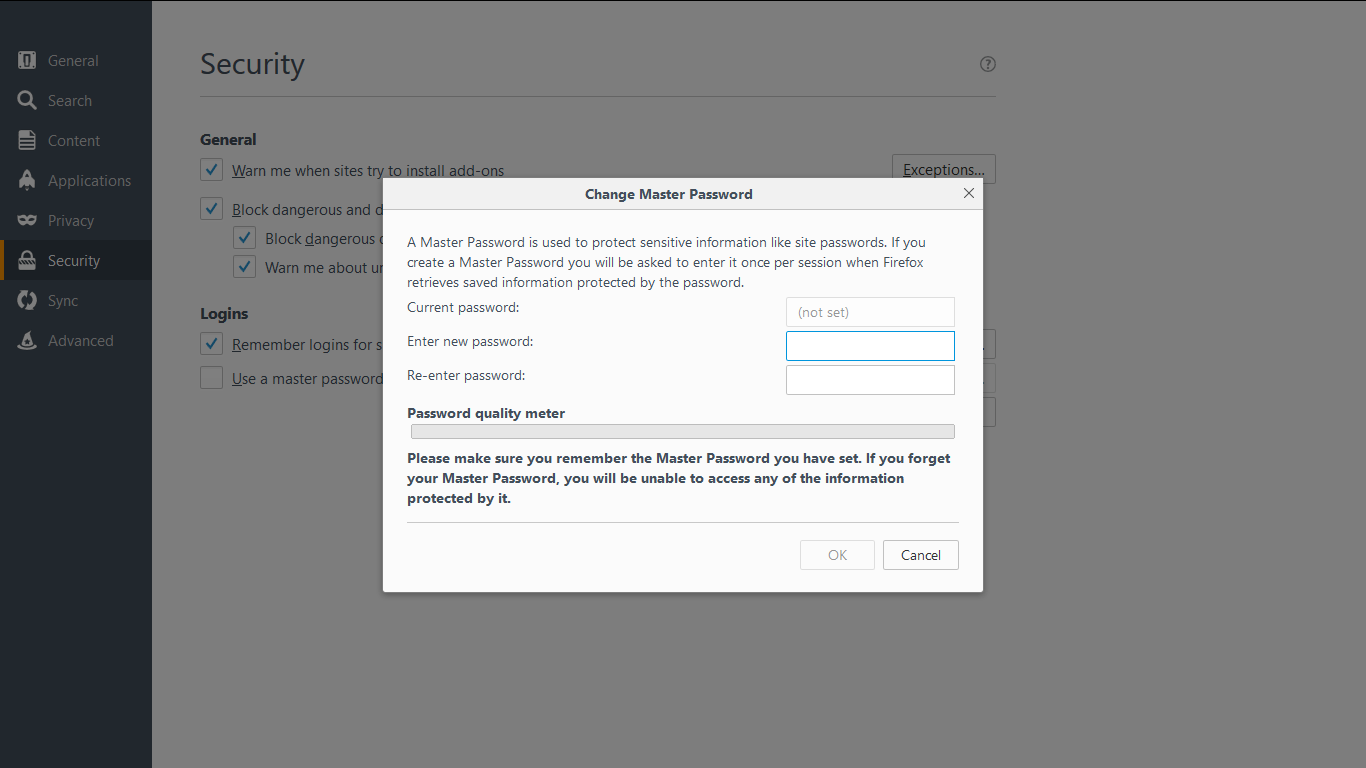Cancel the Change Master Password dialog
The image size is (1366, 768).
[920, 555]
